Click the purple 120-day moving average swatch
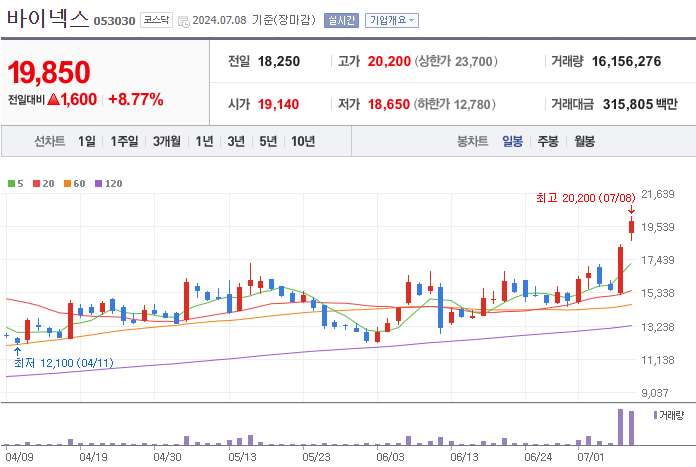Viewport: 696px width, 467px height. point(99,183)
